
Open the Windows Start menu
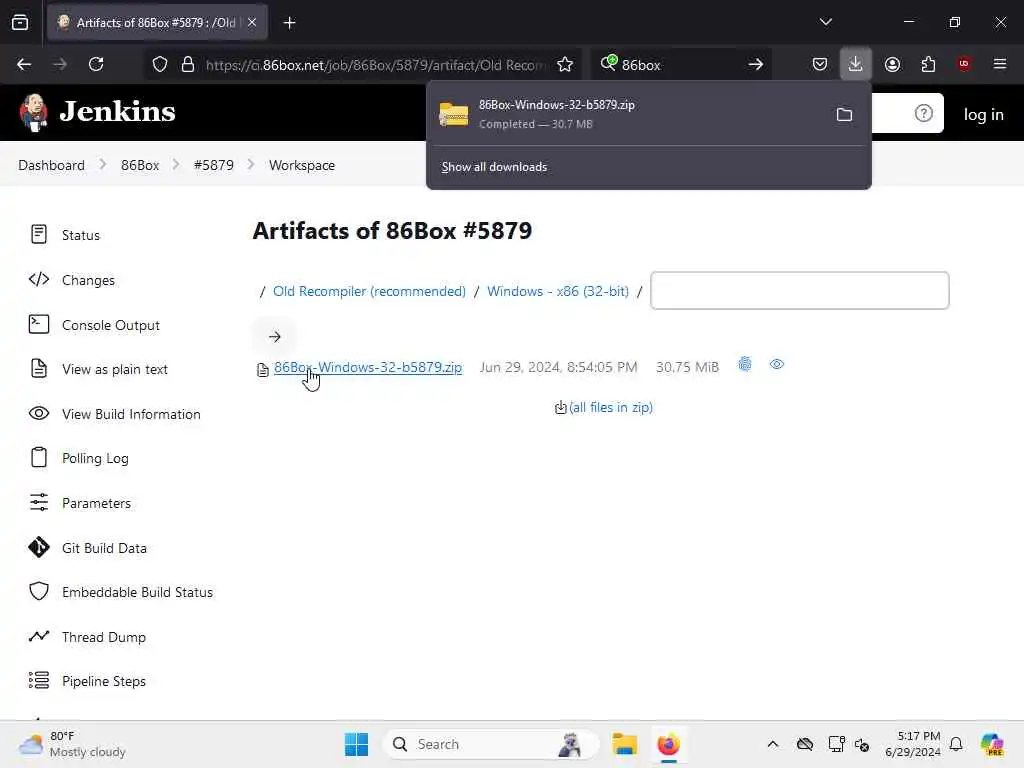[x=356, y=744]
